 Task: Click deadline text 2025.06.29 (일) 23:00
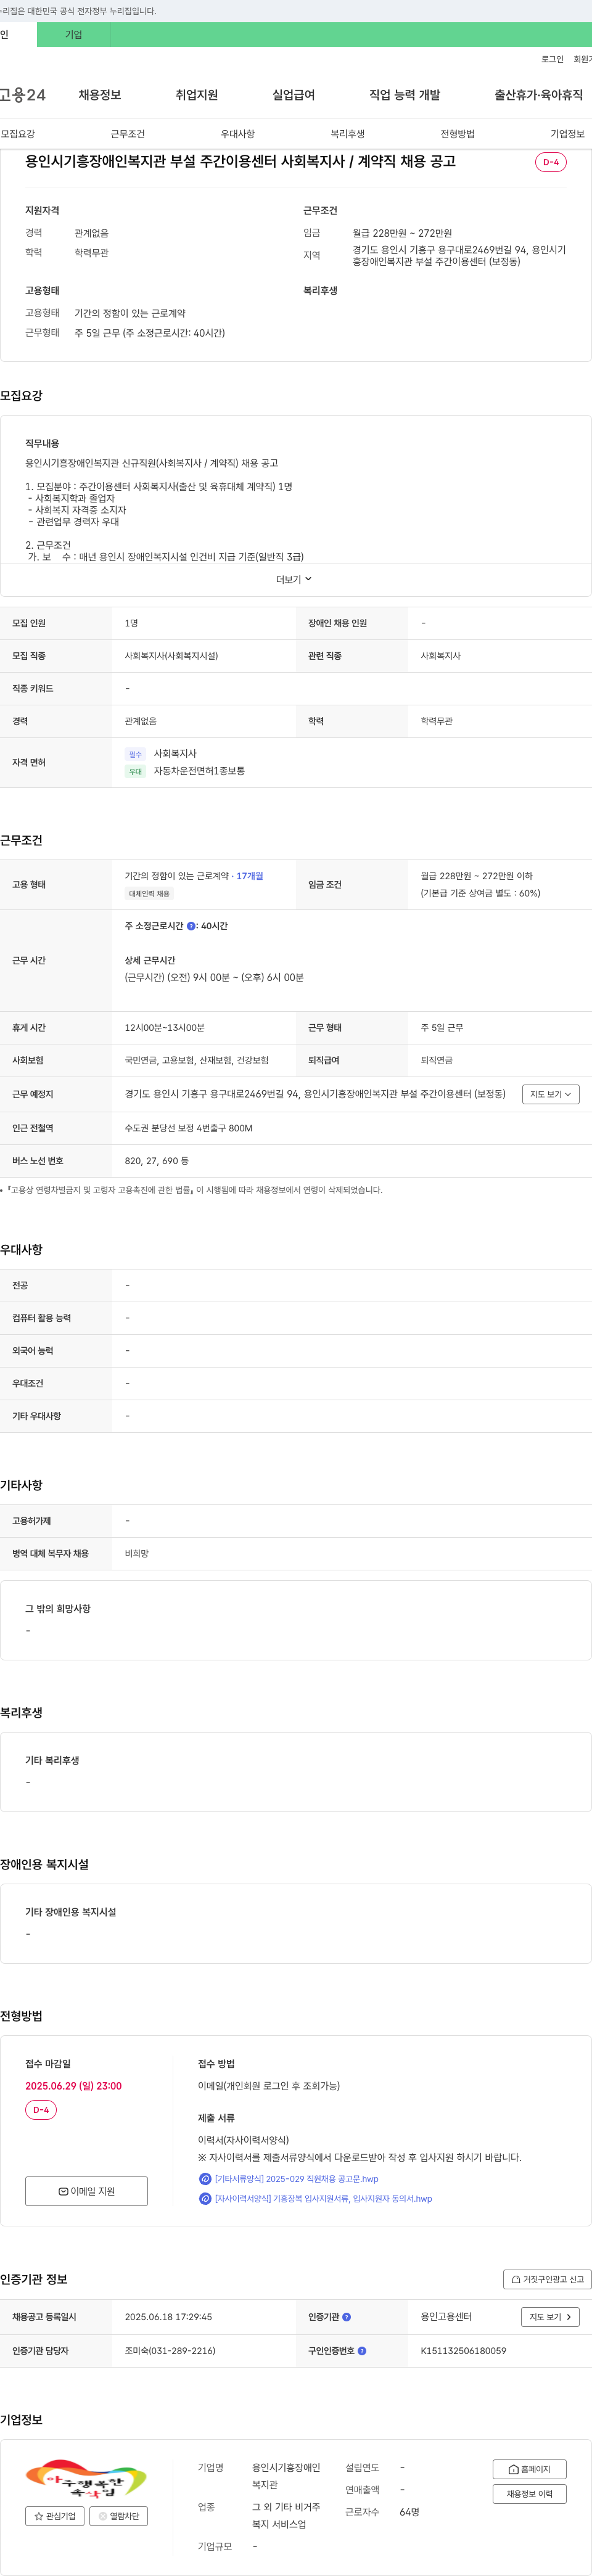pyautogui.click(x=74, y=2086)
